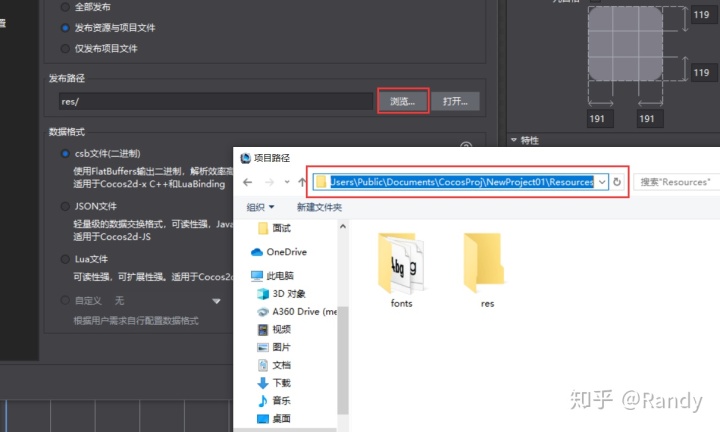The height and width of the screenshot is (432, 720).
Task: Focus the res/ publish path field
Action: click(x=216, y=101)
